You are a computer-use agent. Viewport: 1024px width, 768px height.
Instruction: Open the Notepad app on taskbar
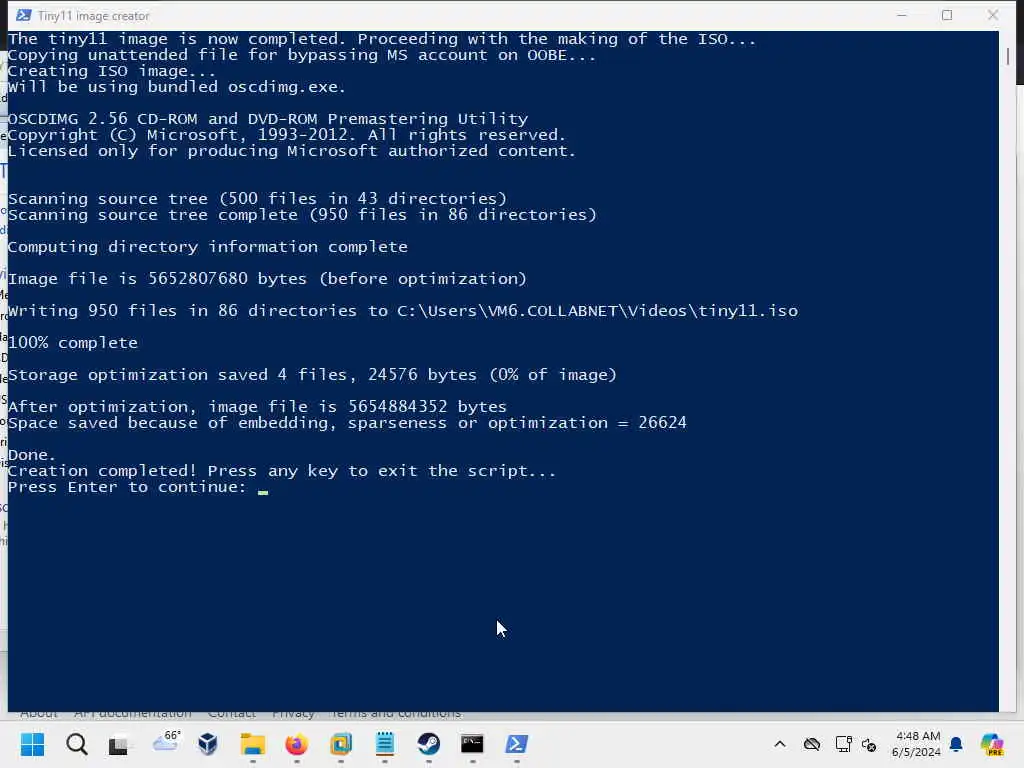(x=385, y=744)
